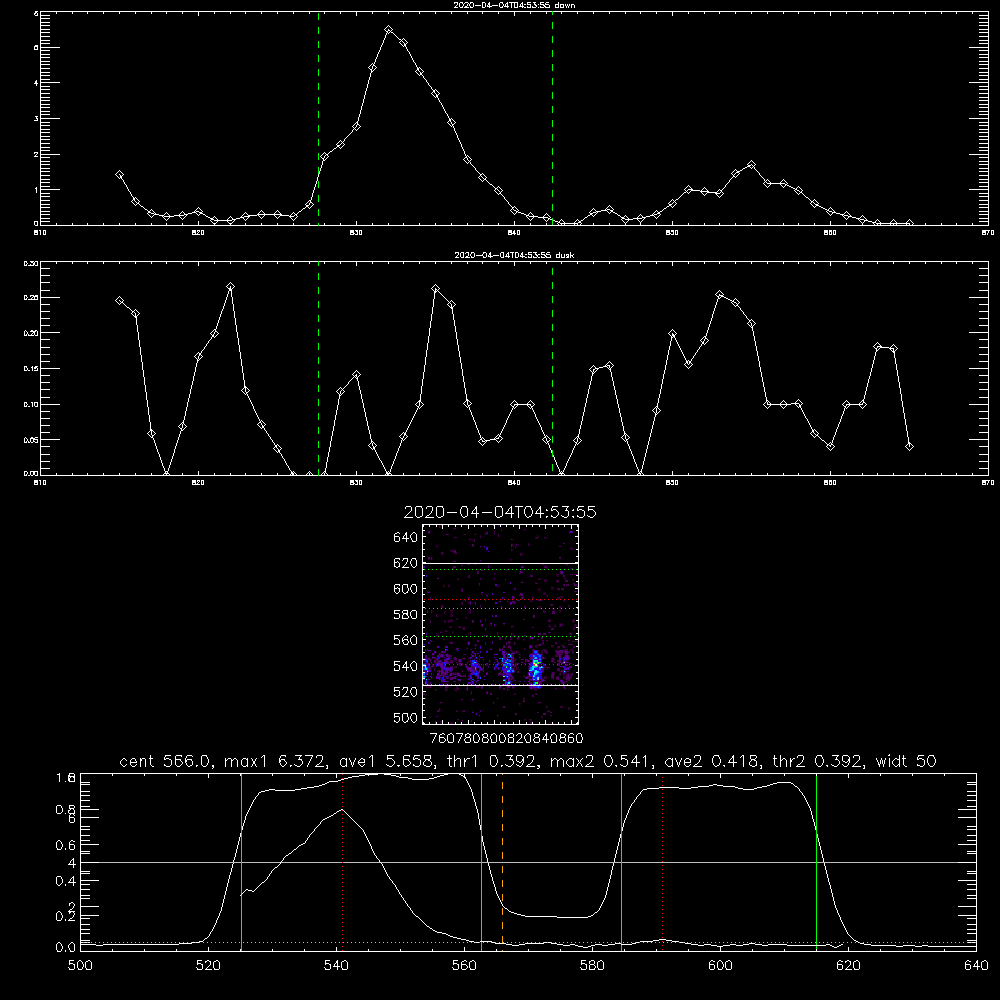Screen dimensions: 1000x1000
Task: Click the y-axis label 520 beside the spectral image
Action: 406,691
